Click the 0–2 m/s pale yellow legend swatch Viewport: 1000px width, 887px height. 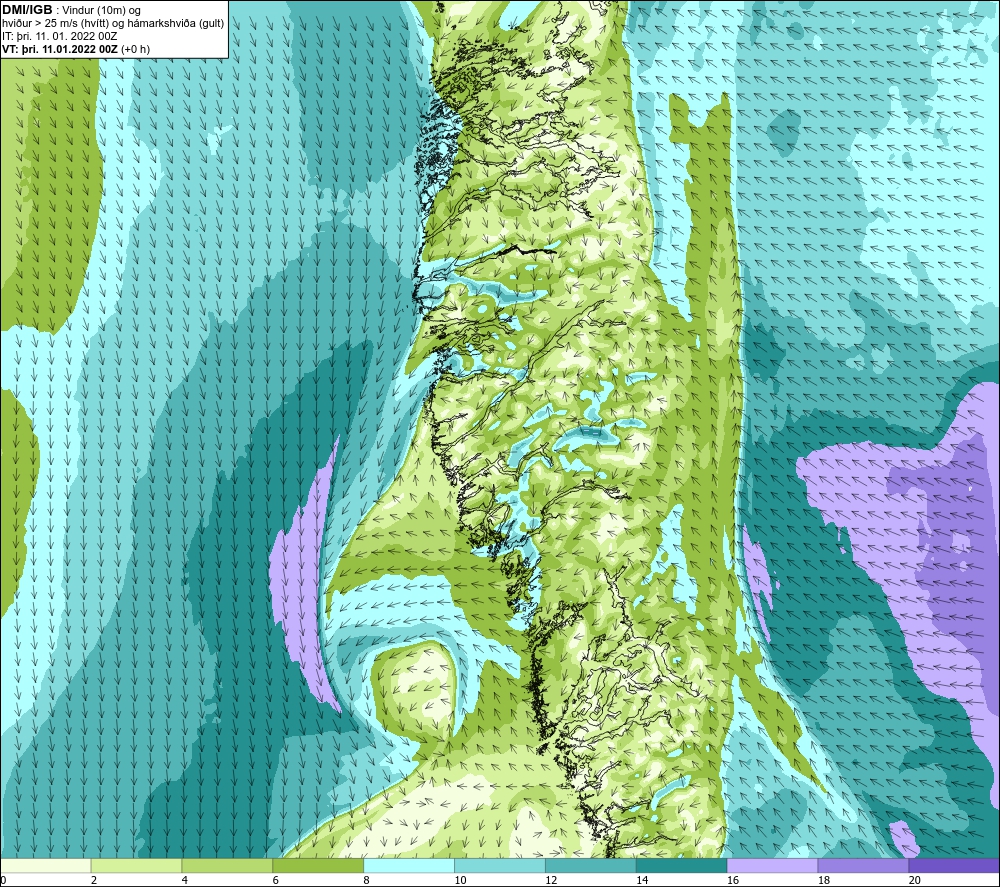coord(45,866)
